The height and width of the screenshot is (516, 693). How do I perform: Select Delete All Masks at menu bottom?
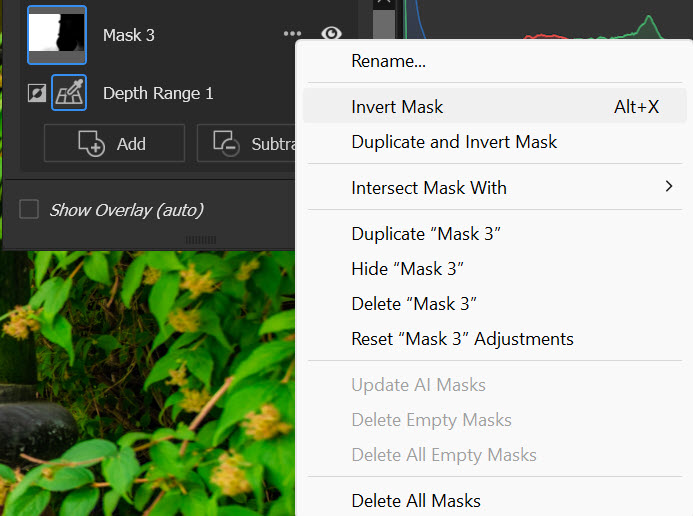pos(416,500)
